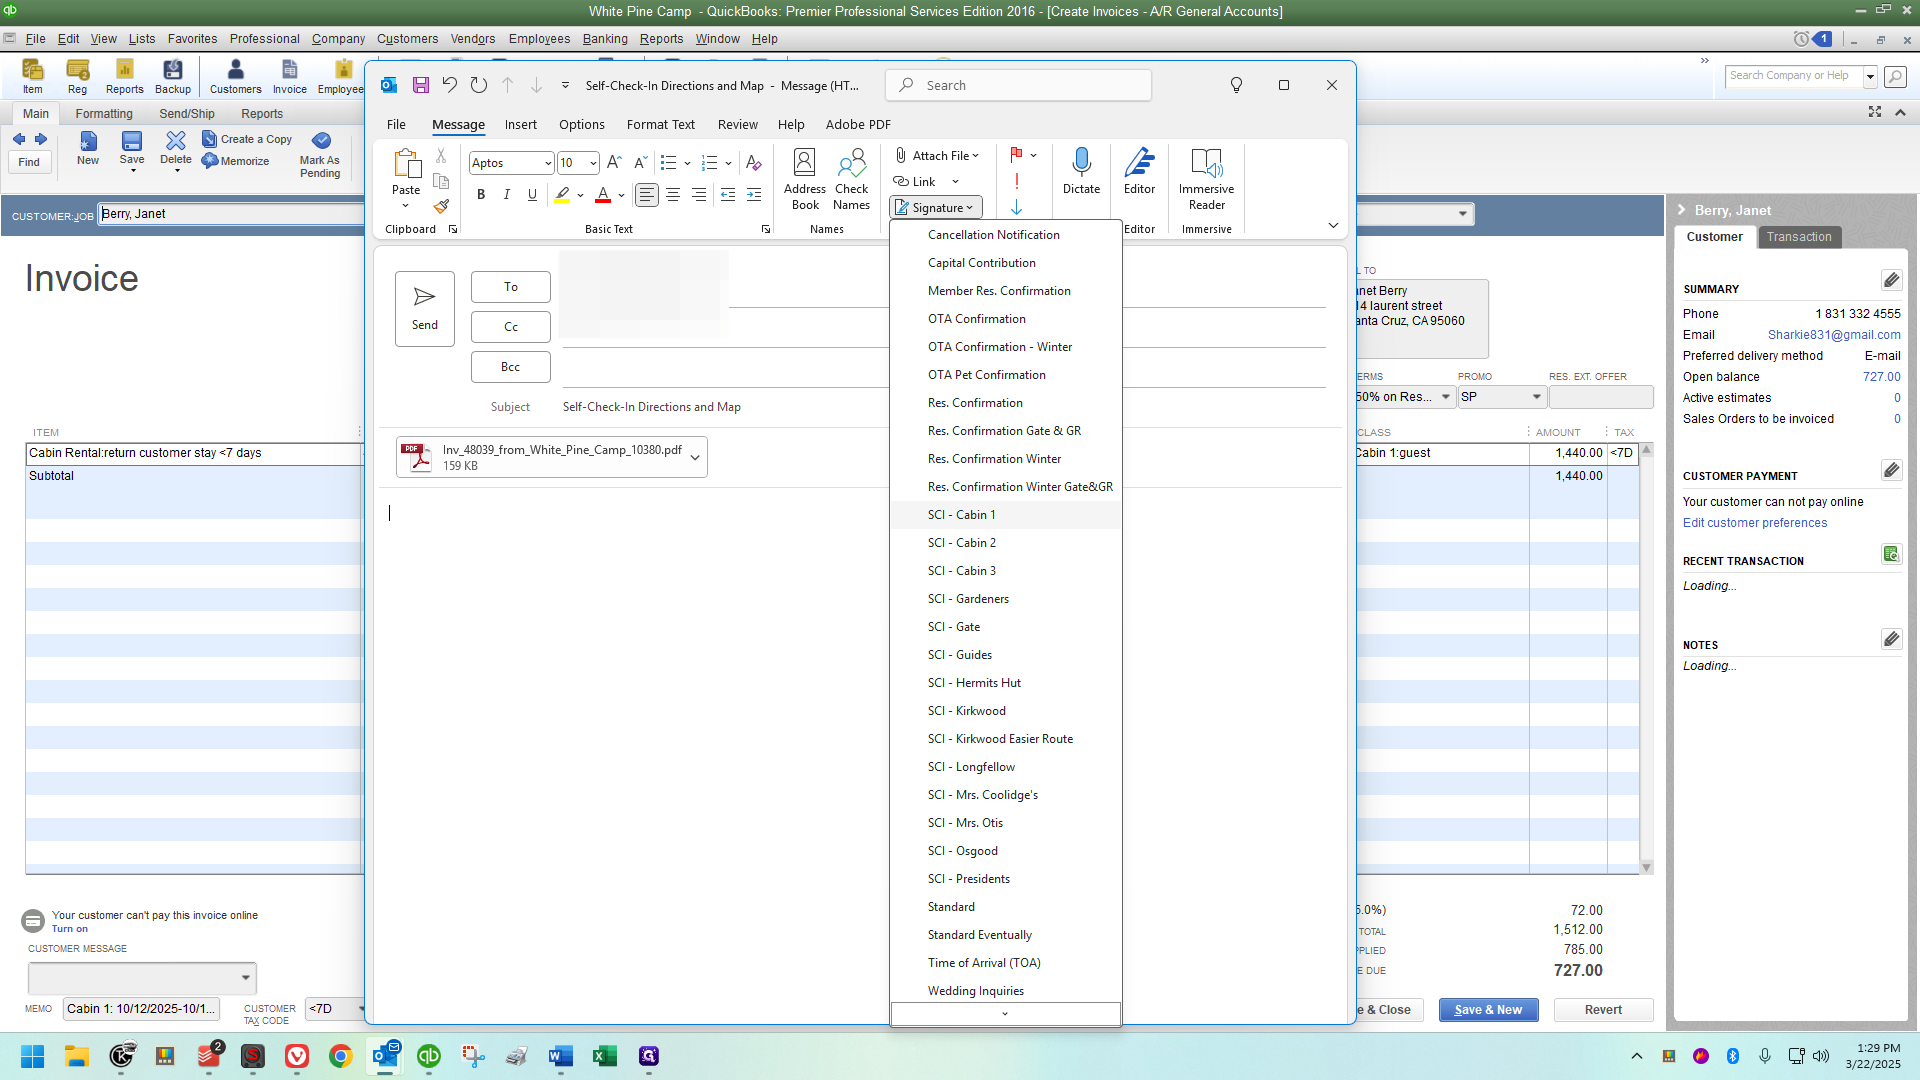Click Save & New button in QuickBooks
The width and height of the screenshot is (1920, 1080).
click(1488, 1010)
